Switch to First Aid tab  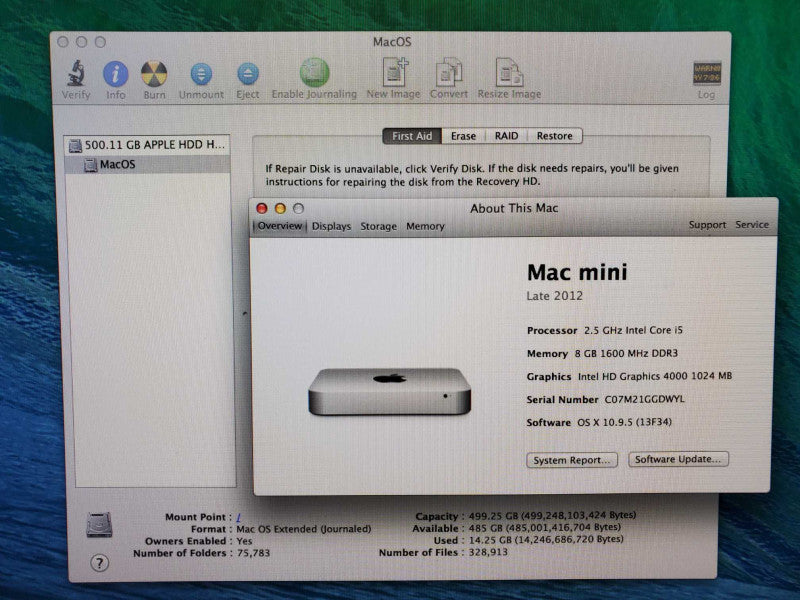412,136
